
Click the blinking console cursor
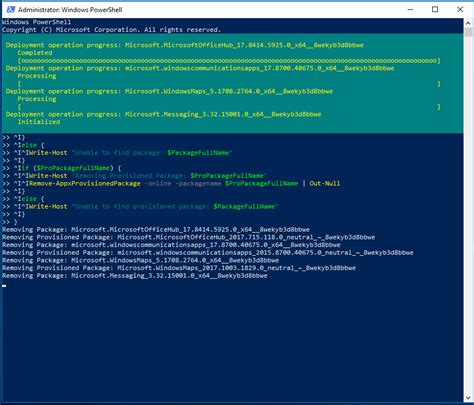pyautogui.click(x=4, y=285)
